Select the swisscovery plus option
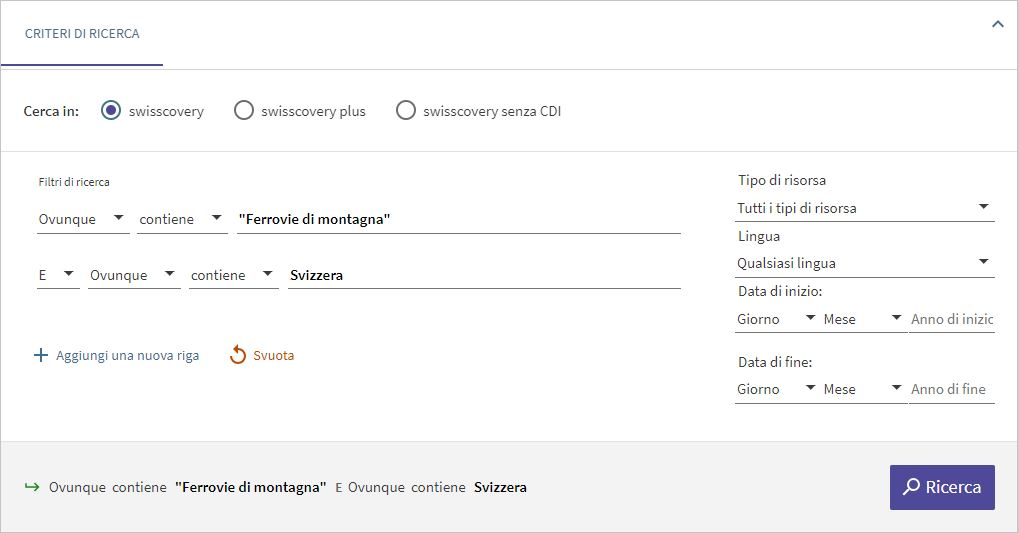Image resolution: width=1019 pixels, height=533 pixels. coord(244,111)
